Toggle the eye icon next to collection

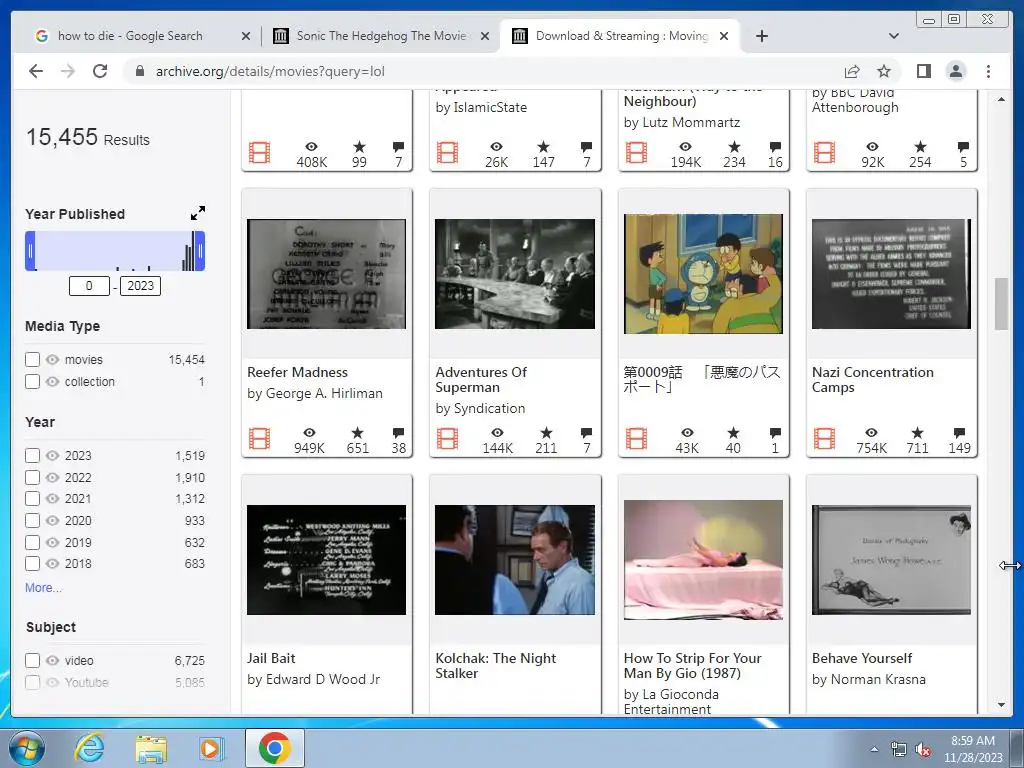point(52,381)
